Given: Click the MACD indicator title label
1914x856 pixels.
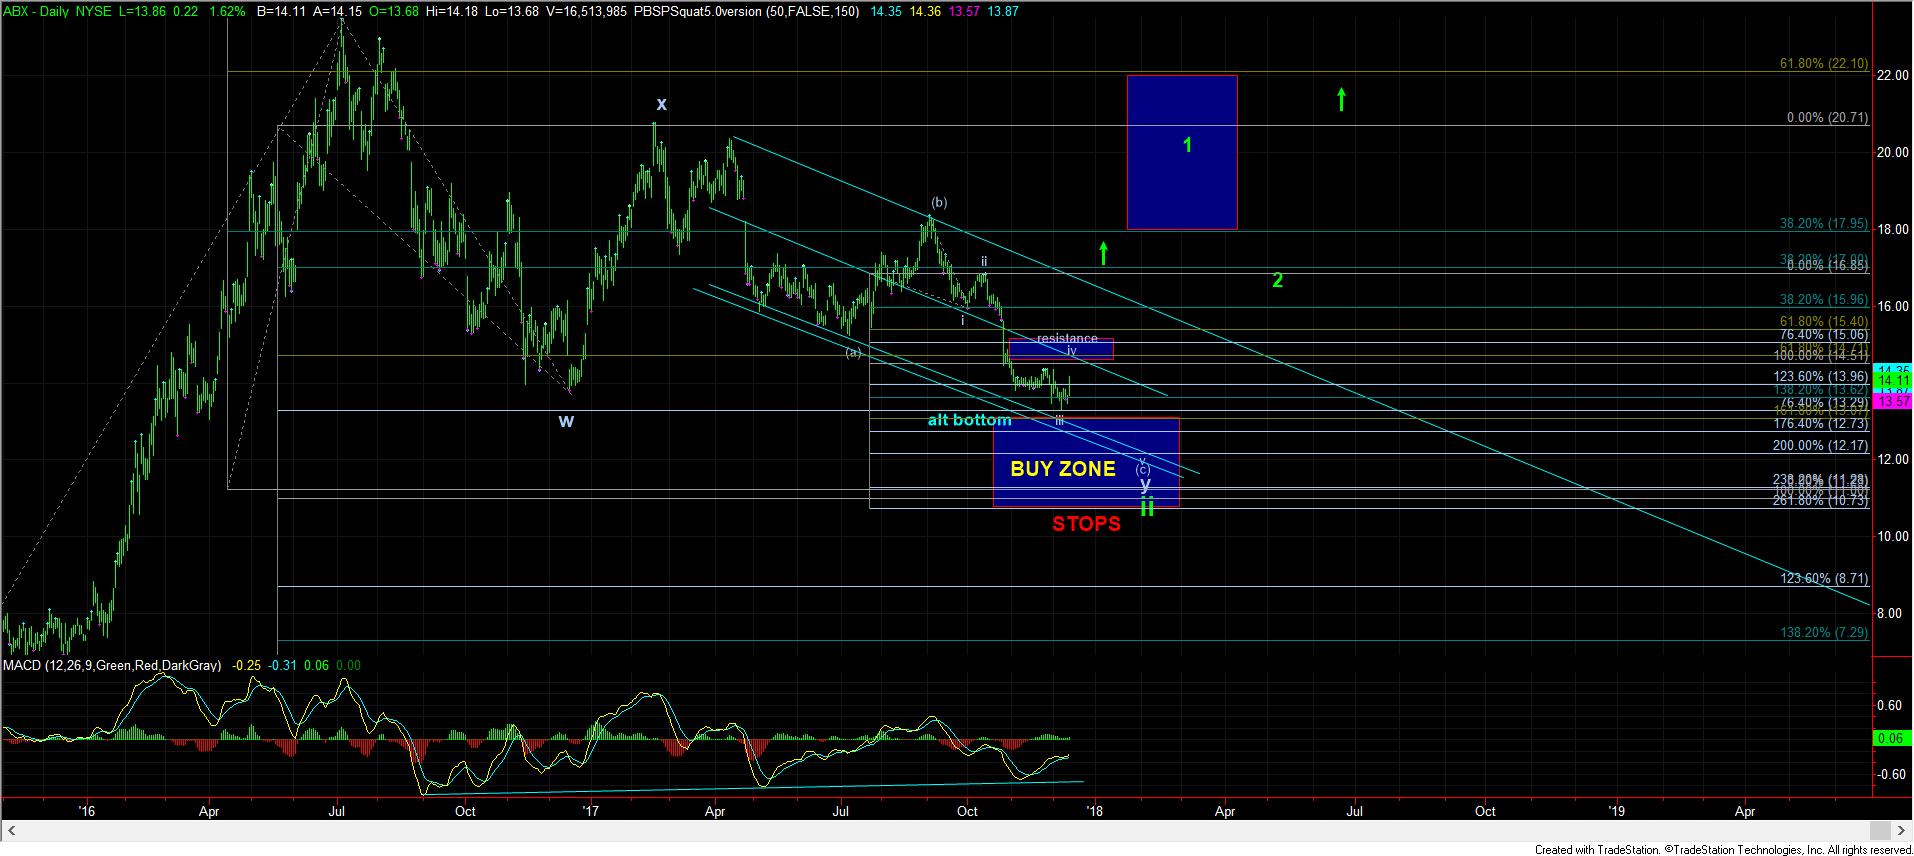Looking at the screenshot, I should tap(112, 665).
